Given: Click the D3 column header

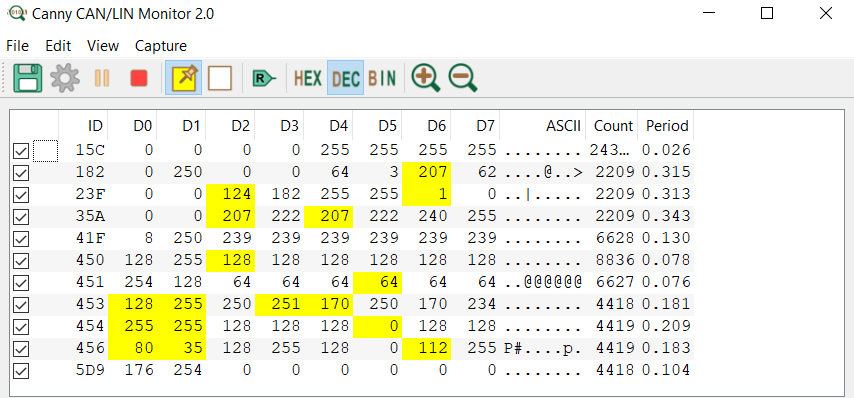Looking at the screenshot, I should (x=279, y=126).
